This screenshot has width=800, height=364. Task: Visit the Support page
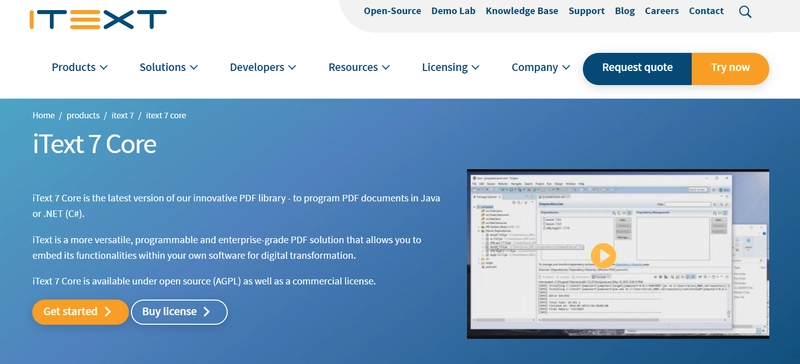pos(587,11)
